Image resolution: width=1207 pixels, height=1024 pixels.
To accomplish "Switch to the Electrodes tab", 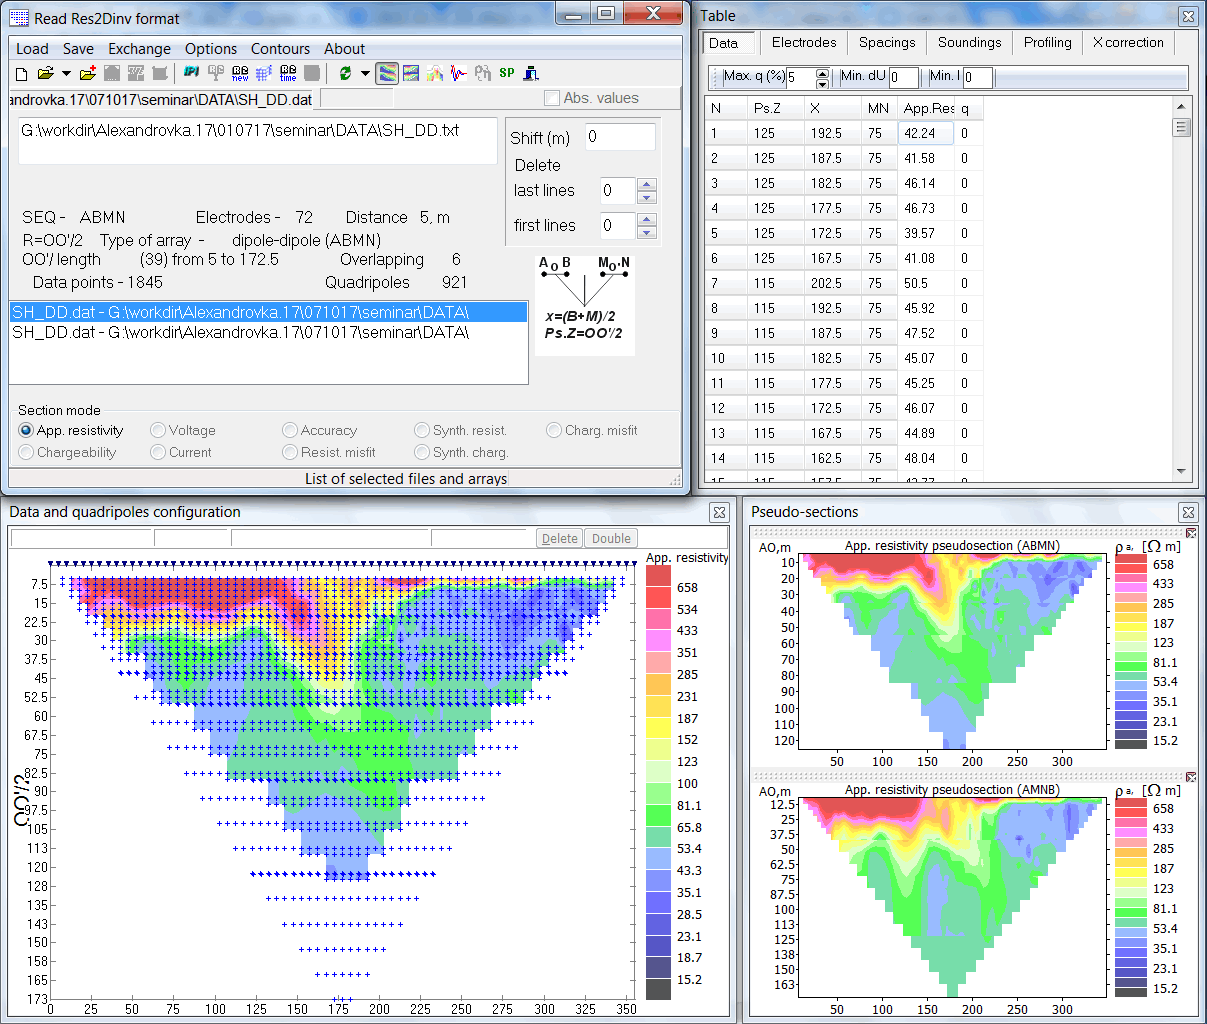I will (x=803, y=43).
